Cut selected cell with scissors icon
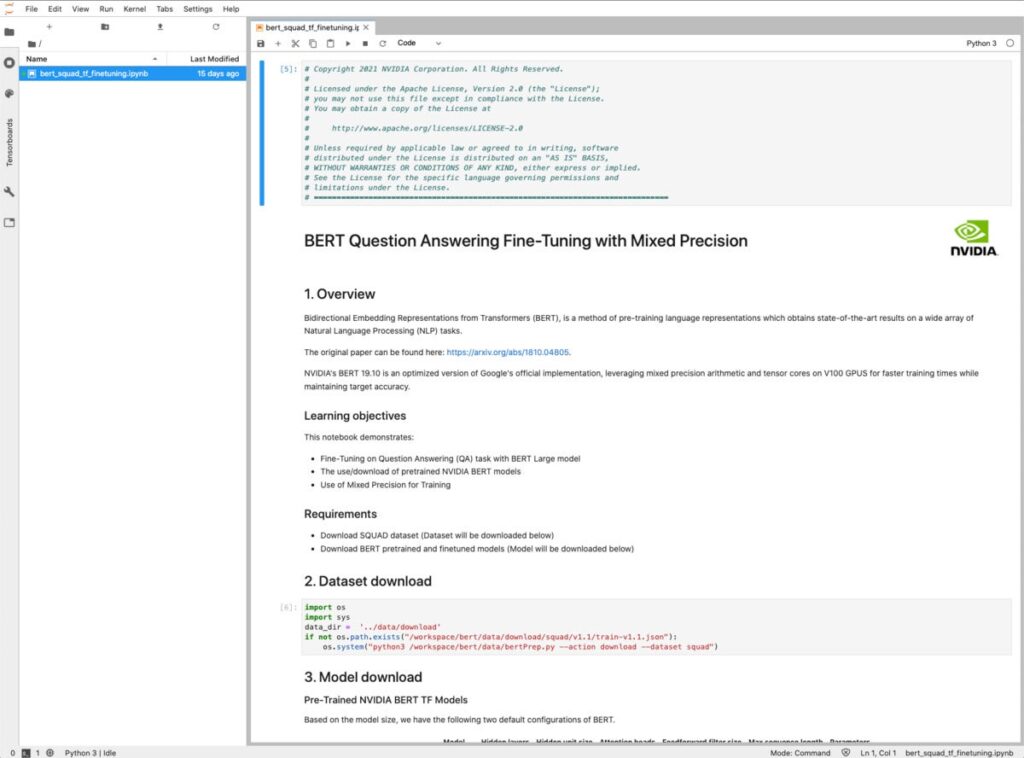 295,44
